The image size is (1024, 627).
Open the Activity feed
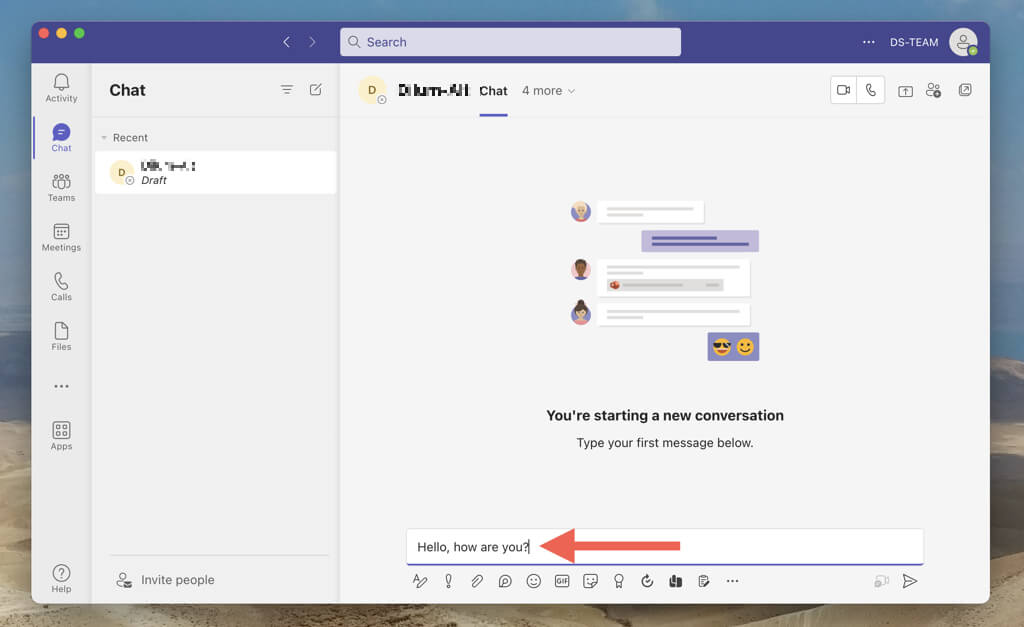click(x=61, y=88)
